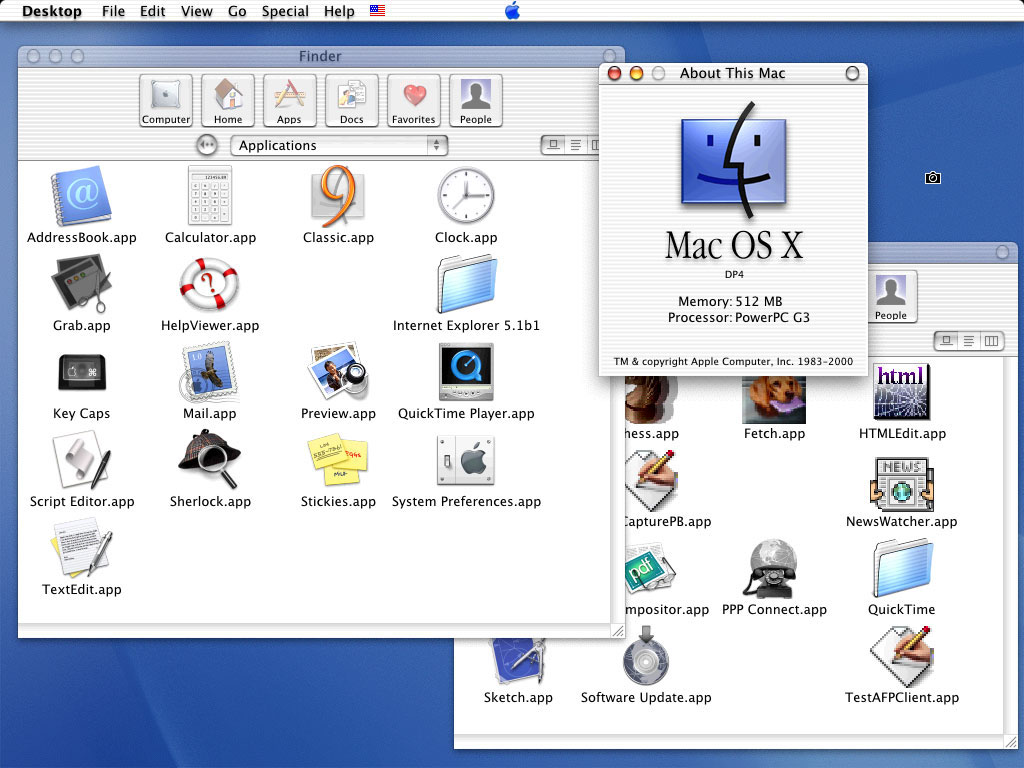Viewport: 1024px width, 768px height.
Task: Click the US flag keyboard menu
Action: tap(377, 10)
